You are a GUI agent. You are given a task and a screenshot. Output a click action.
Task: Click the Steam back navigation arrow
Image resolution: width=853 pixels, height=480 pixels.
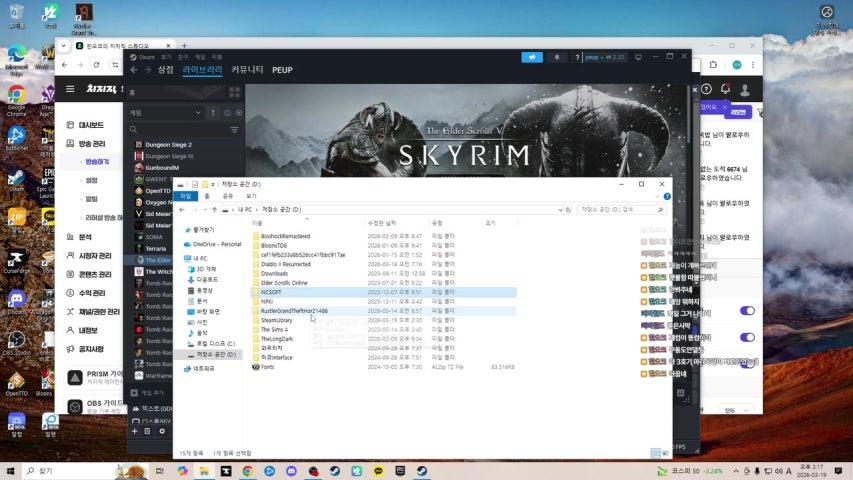click(134, 70)
